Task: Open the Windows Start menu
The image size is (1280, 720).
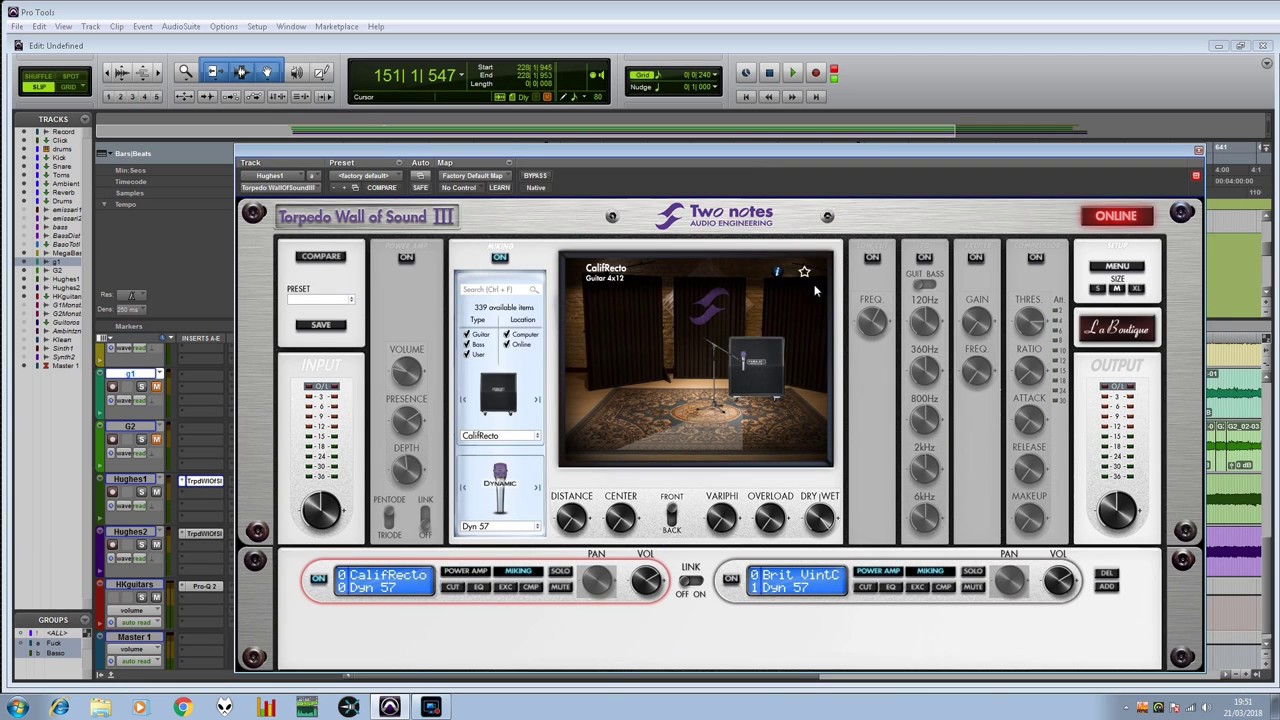Action: [17, 708]
